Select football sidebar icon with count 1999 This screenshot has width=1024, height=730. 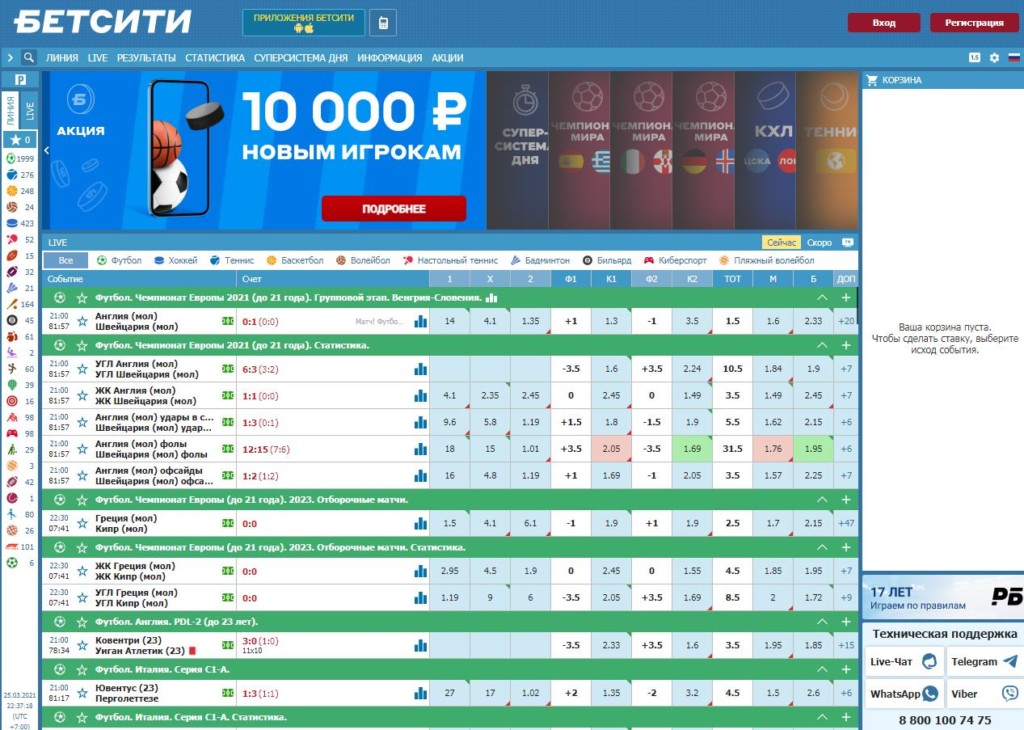[x=11, y=158]
